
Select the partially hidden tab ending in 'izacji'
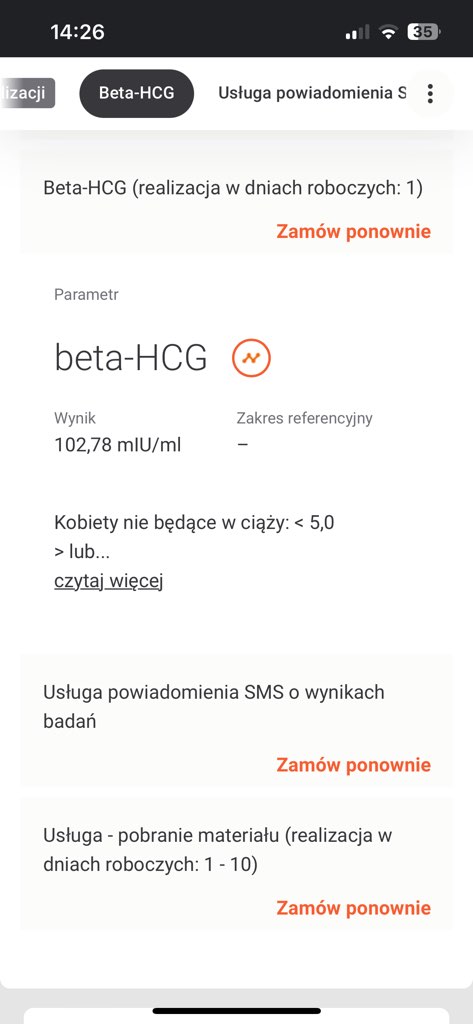click(27, 93)
